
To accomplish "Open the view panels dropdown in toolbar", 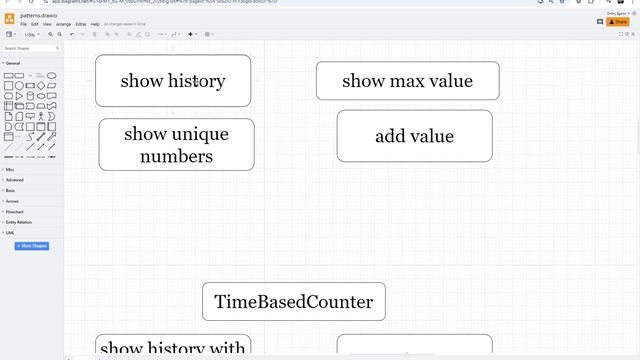I will (x=11, y=34).
